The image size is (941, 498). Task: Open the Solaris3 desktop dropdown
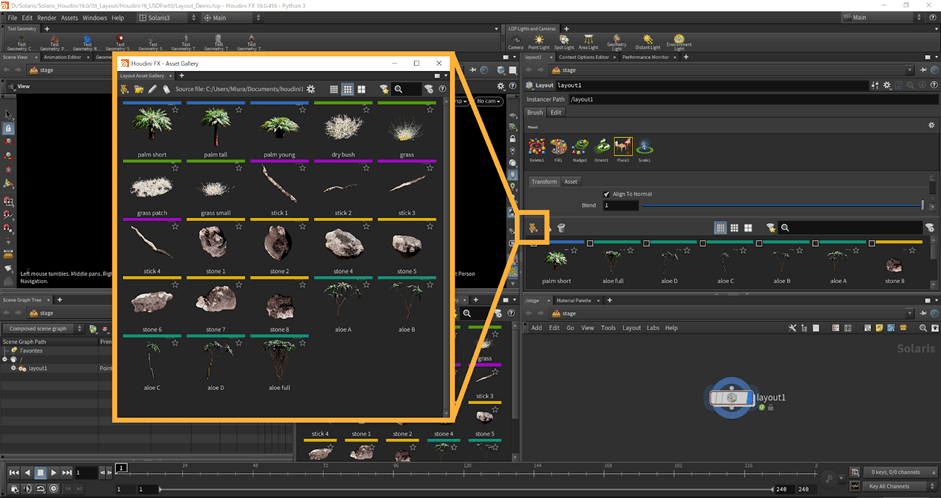coord(167,18)
